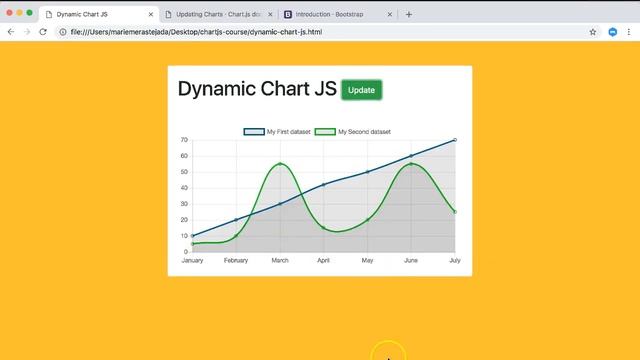Click the May axis label
Viewport: 640px width, 360px height.
367,260
